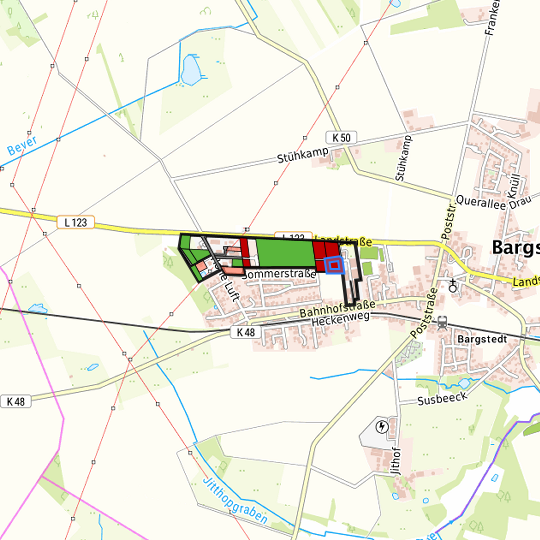Click the train station icon near Bargstedt

pyautogui.click(x=443, y=323)
